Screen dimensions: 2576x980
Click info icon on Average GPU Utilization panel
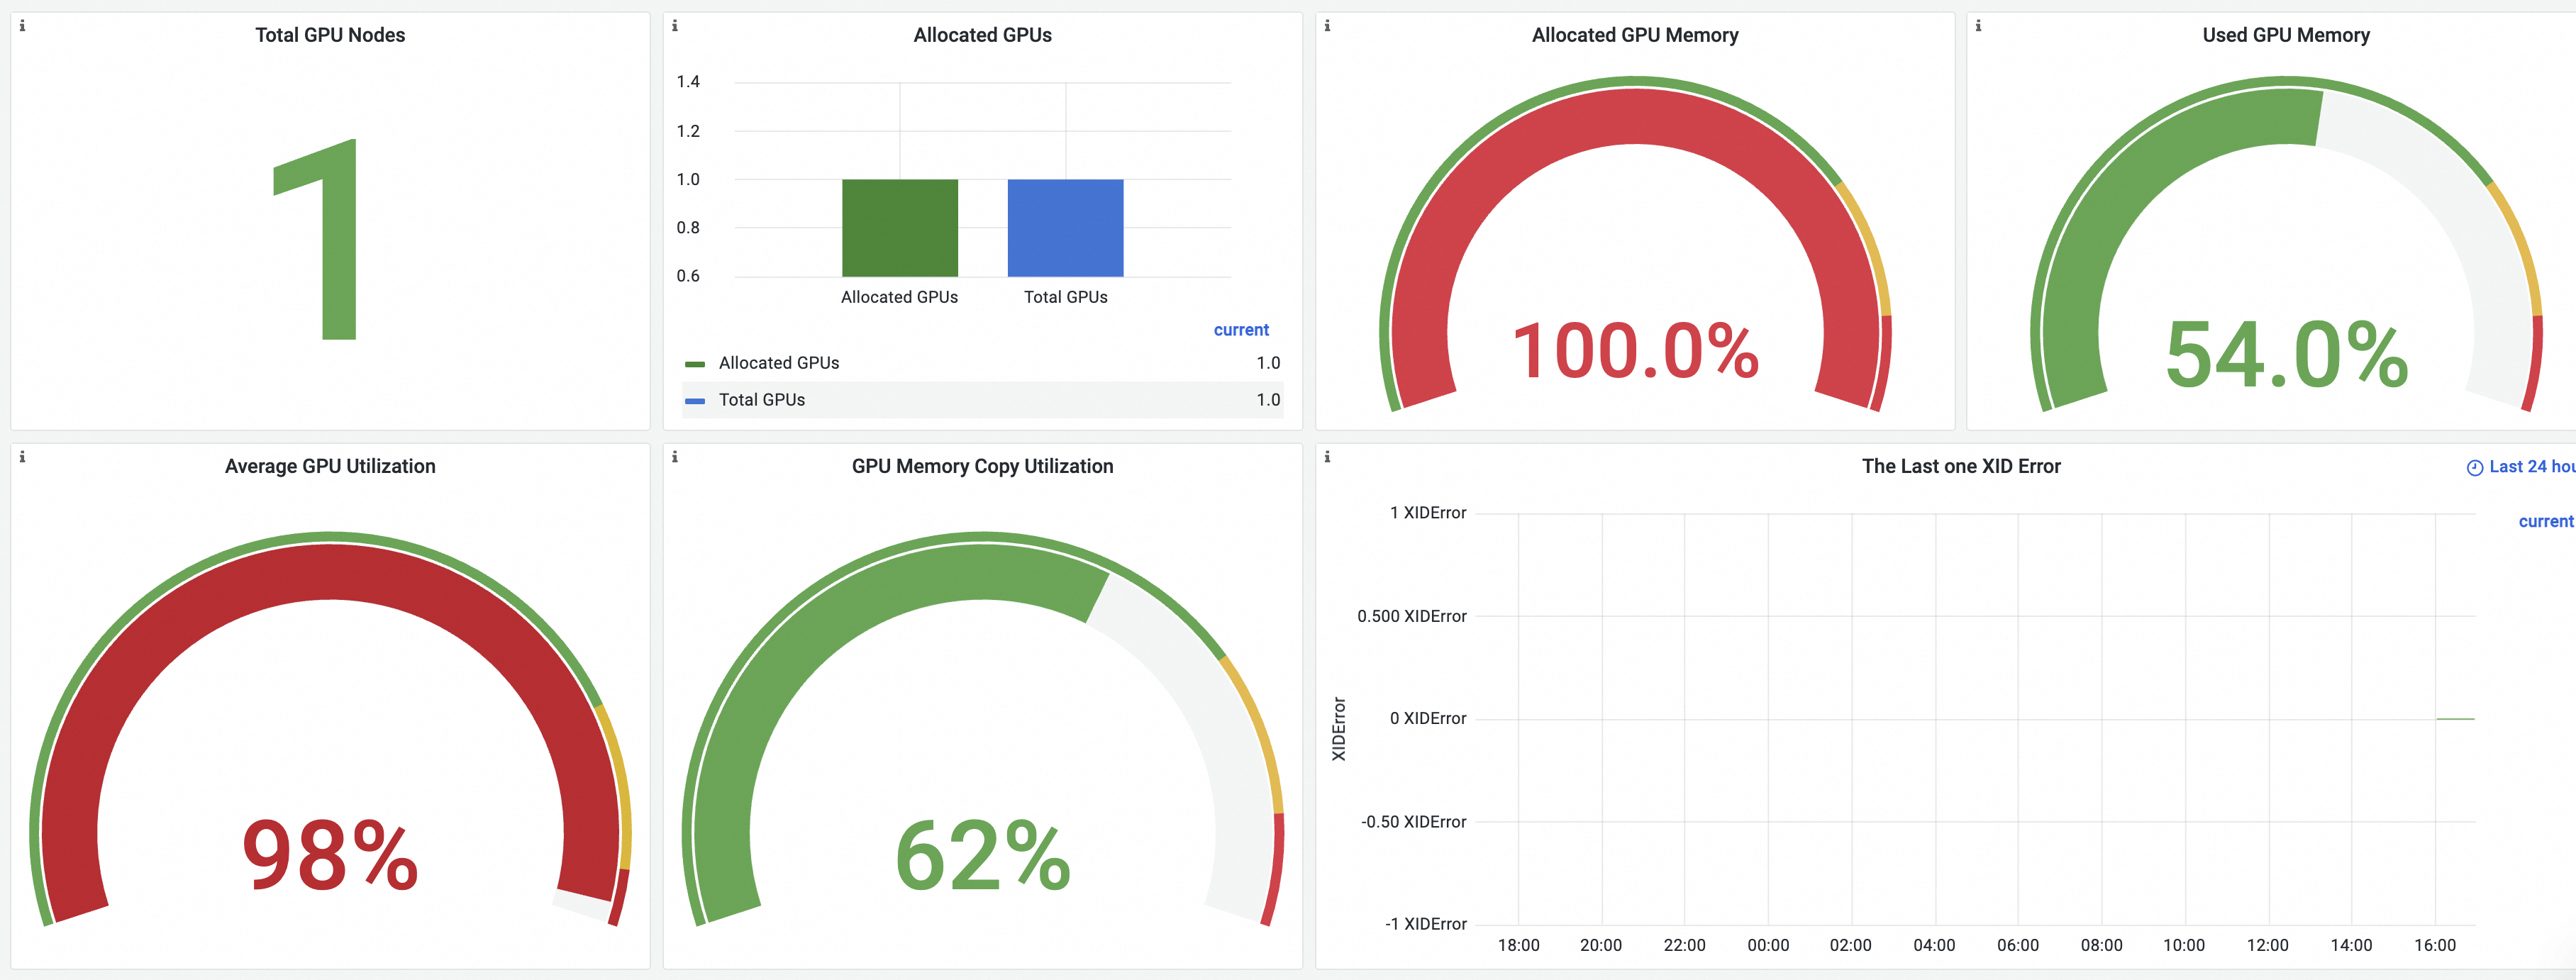point(22,457)
